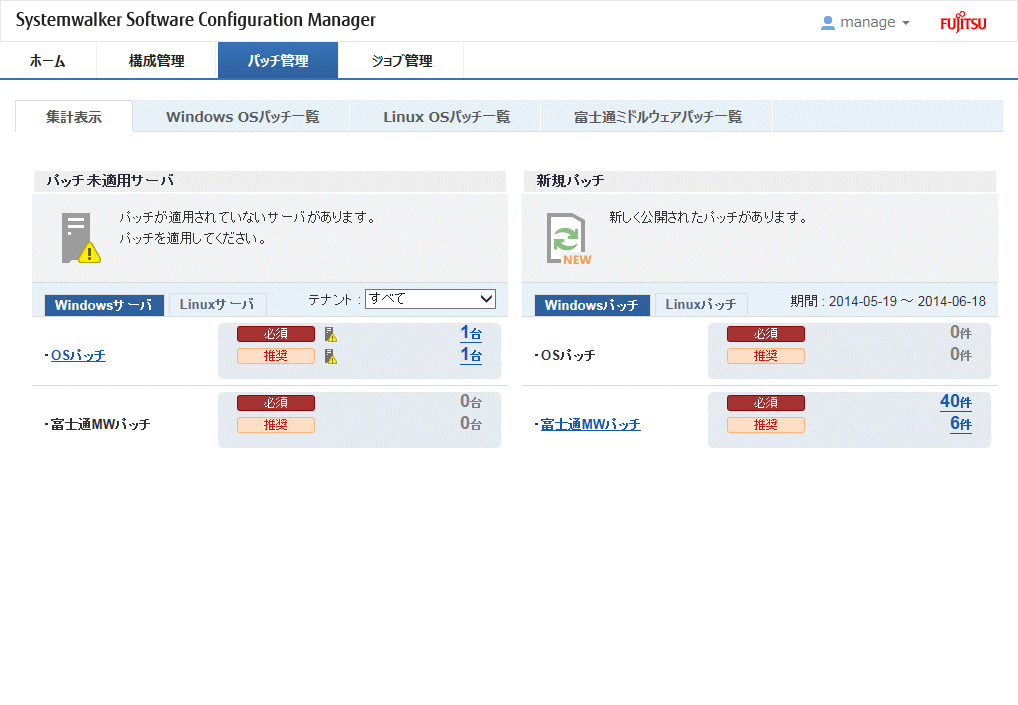Click the warning server icon beside OS必須 badge
The width and height of the screenshot is (1018, 705).
(x=331, y=334)
